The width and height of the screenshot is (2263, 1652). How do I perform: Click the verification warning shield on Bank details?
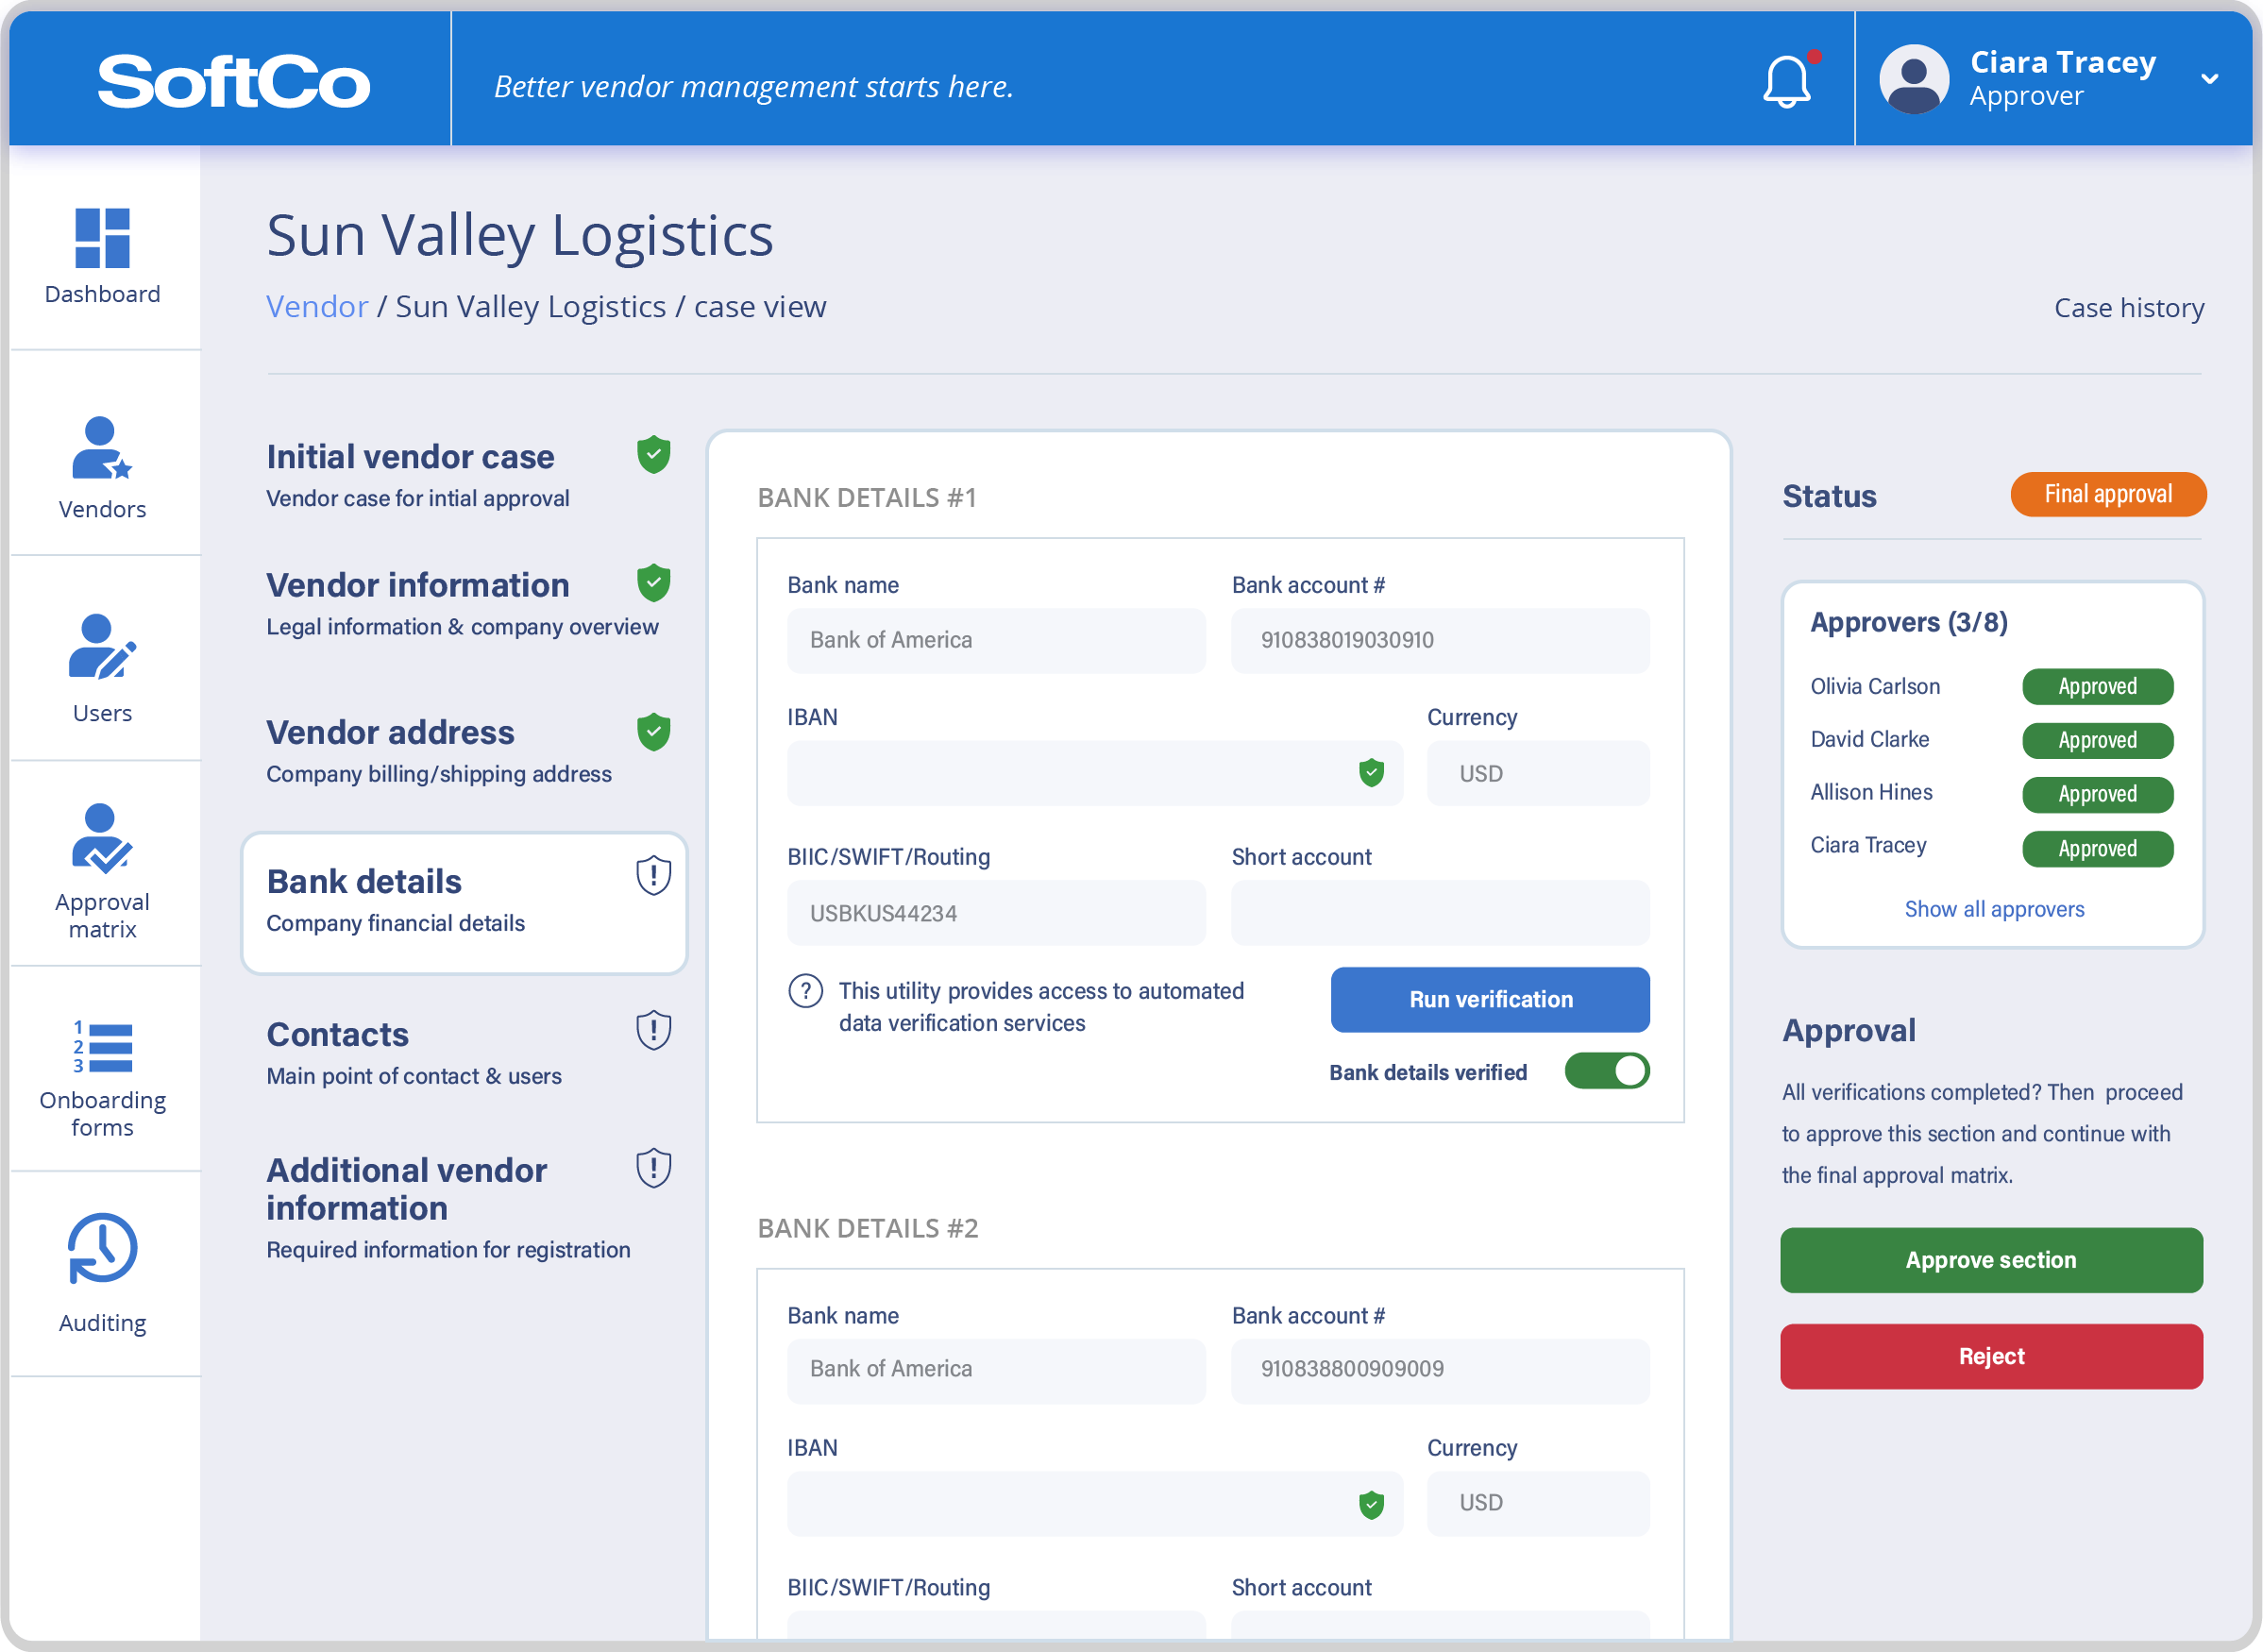click(652, 876)
